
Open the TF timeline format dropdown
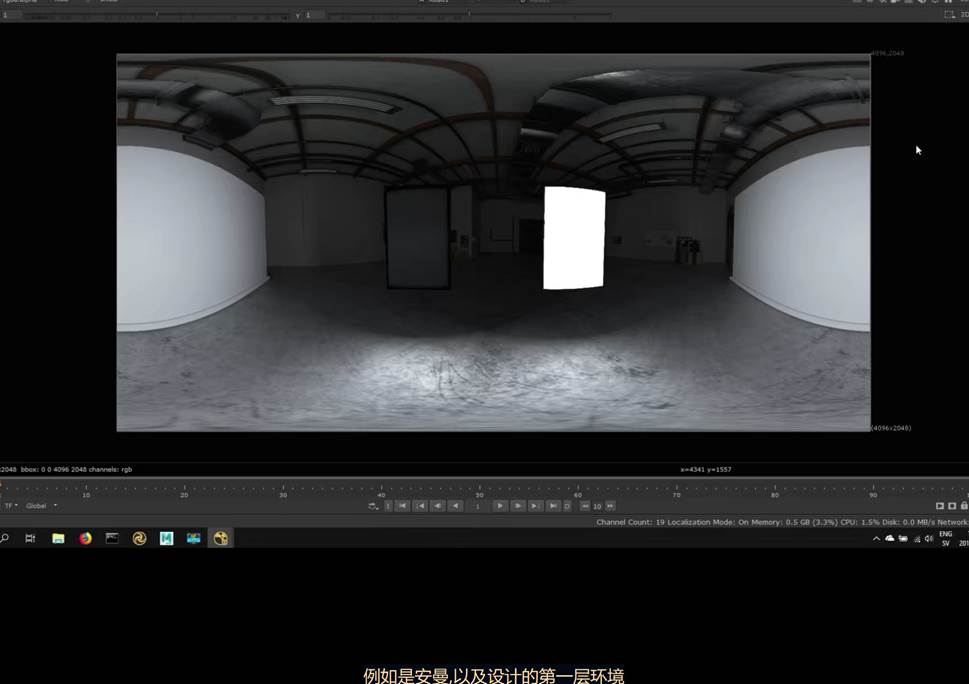[x=11, y=506]
